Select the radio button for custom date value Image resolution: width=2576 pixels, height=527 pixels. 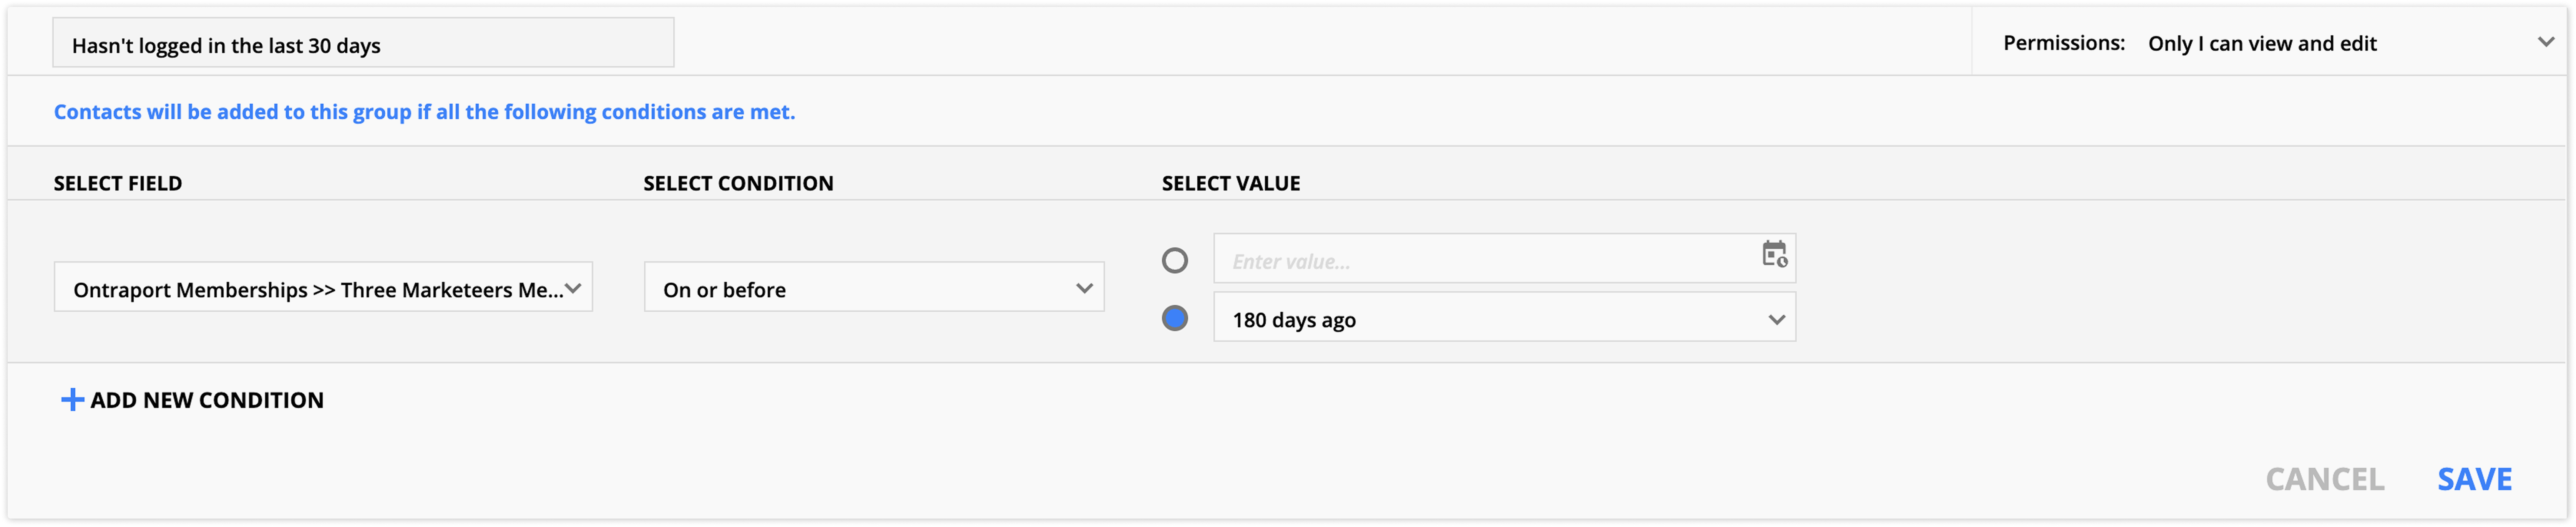pyautogui.click(x=1175, y=261)
